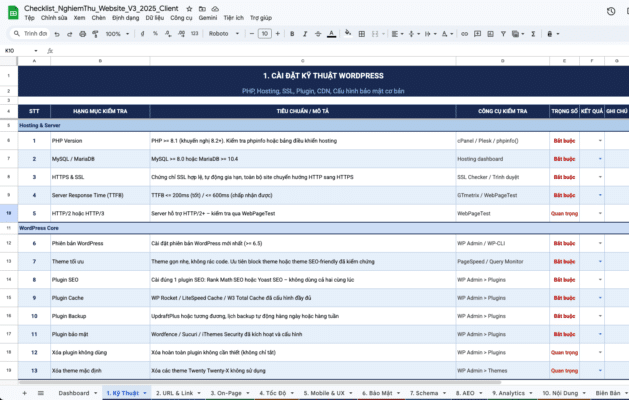
Task: Star the document with star icon
Action: (189, 8)
